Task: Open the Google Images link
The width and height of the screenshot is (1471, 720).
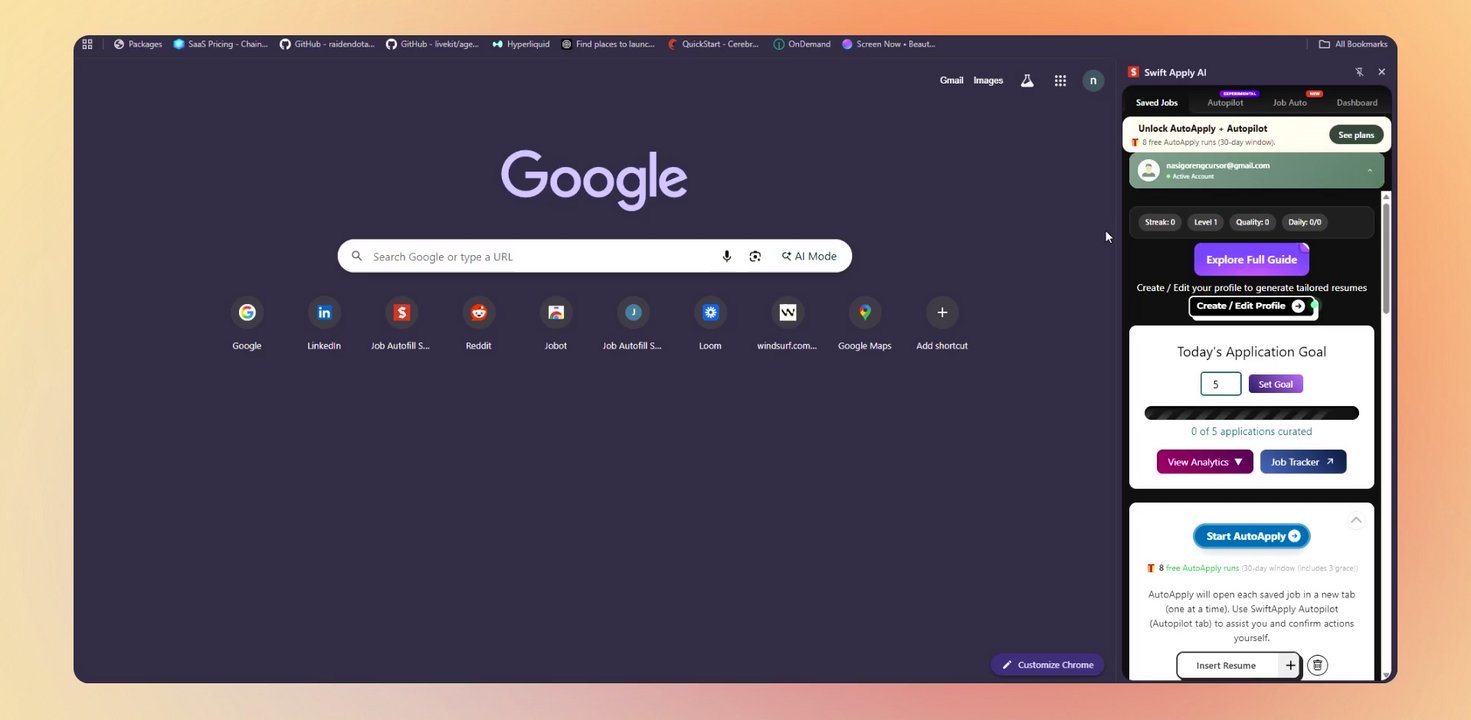Action: 988,81
